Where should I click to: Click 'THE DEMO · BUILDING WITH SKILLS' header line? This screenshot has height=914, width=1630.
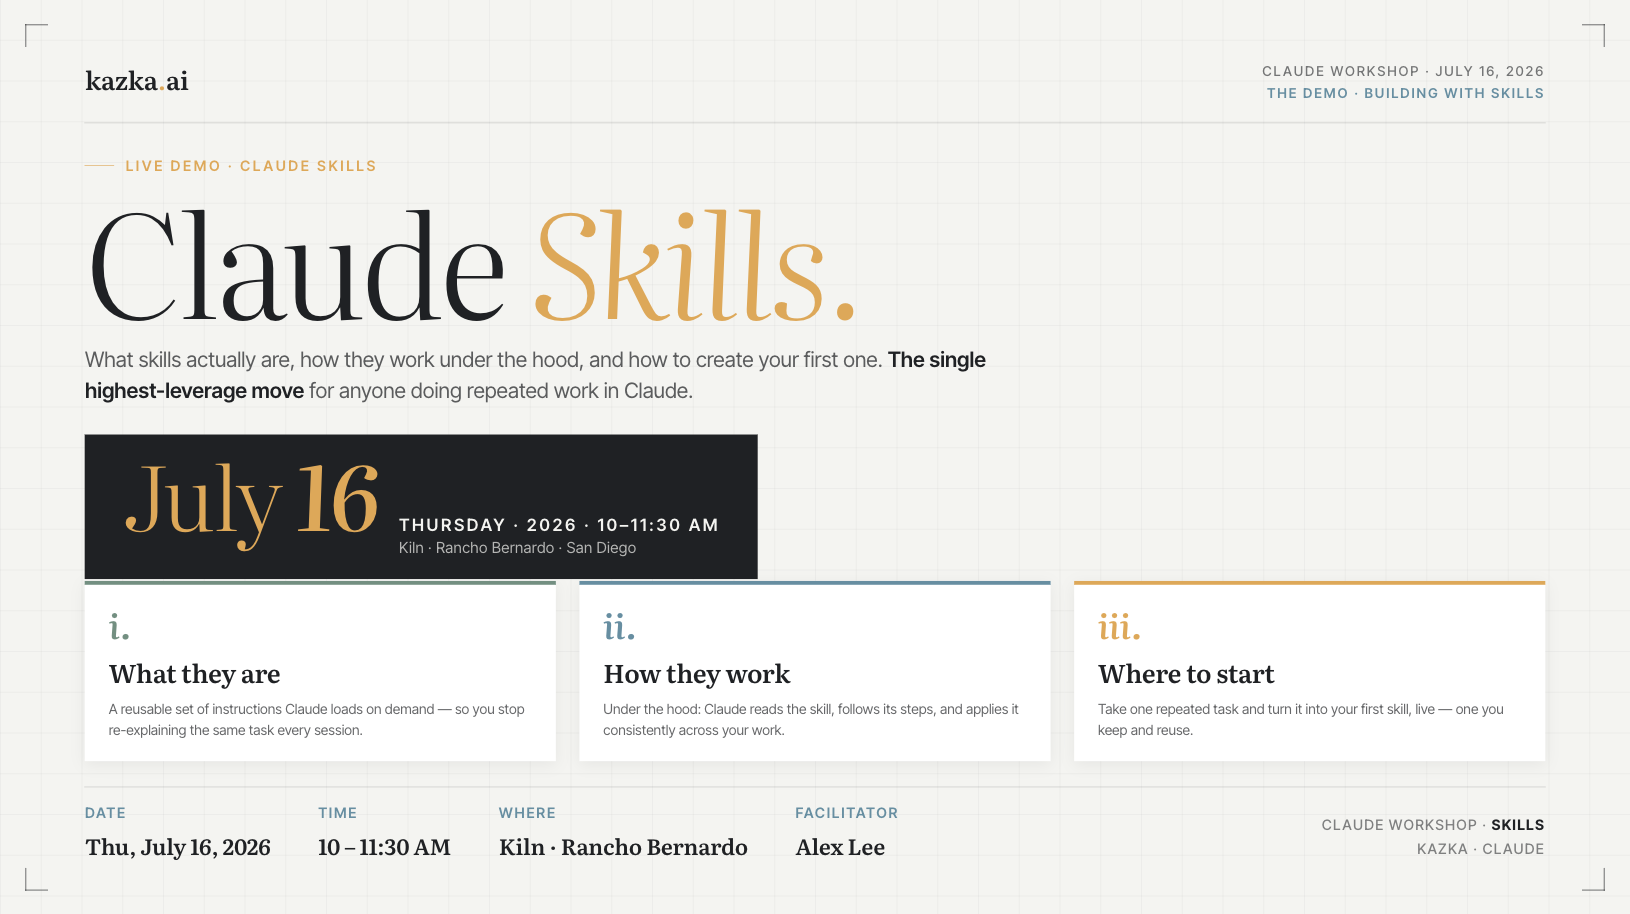[x=1405, y=93]
